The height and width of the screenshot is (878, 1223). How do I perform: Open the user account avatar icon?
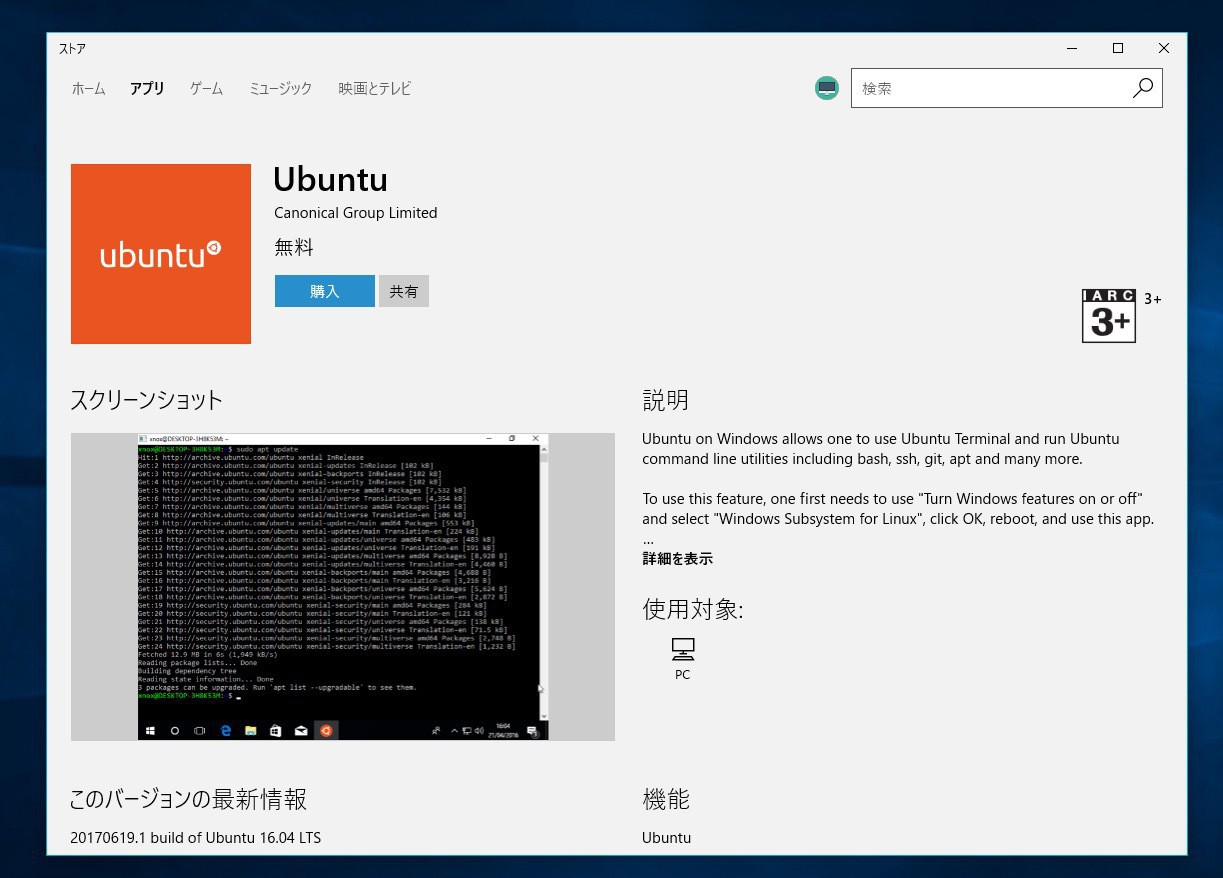click(x=827, y=88)
